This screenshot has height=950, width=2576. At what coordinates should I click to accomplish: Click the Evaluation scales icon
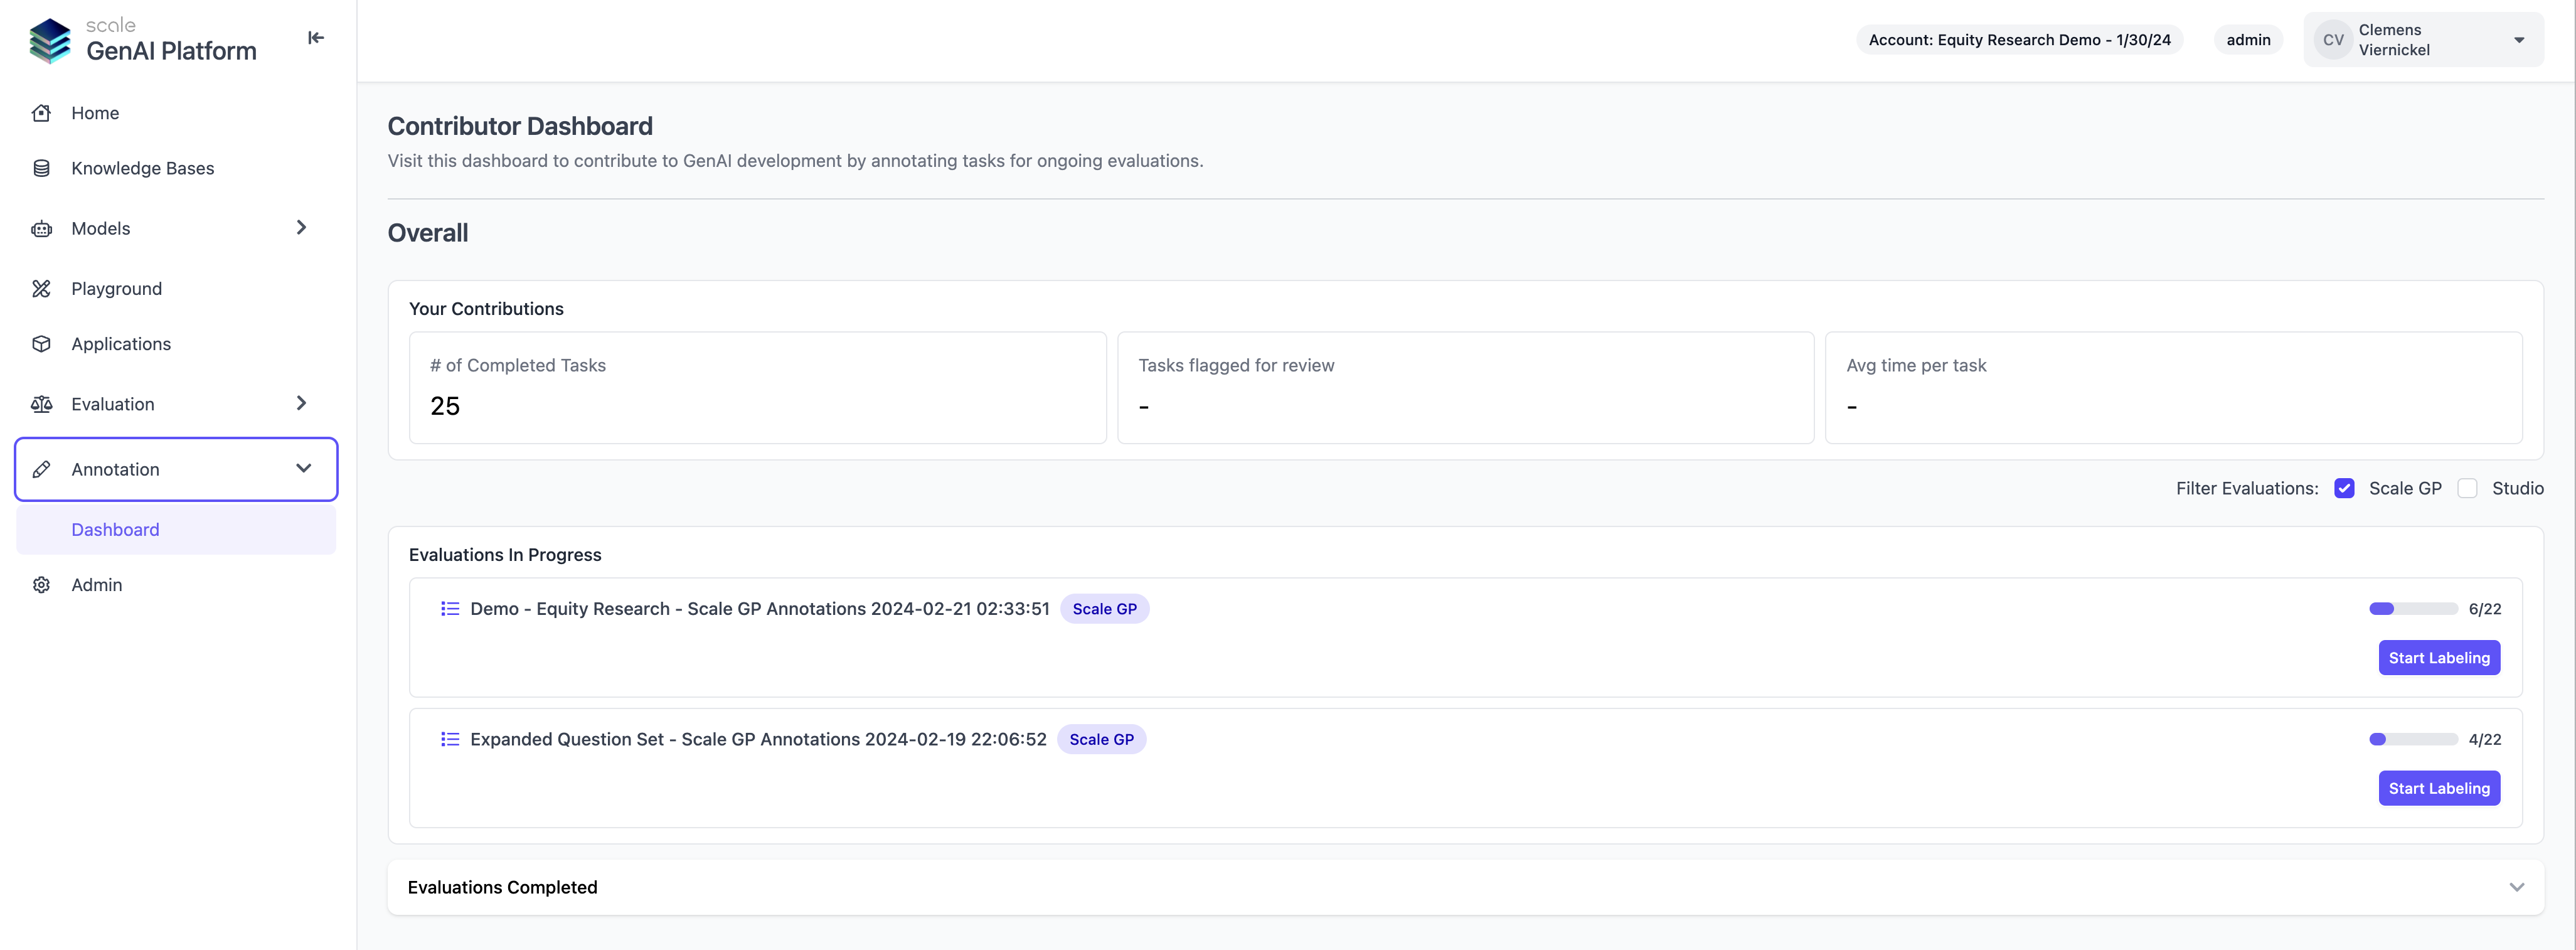pos(41,404)
